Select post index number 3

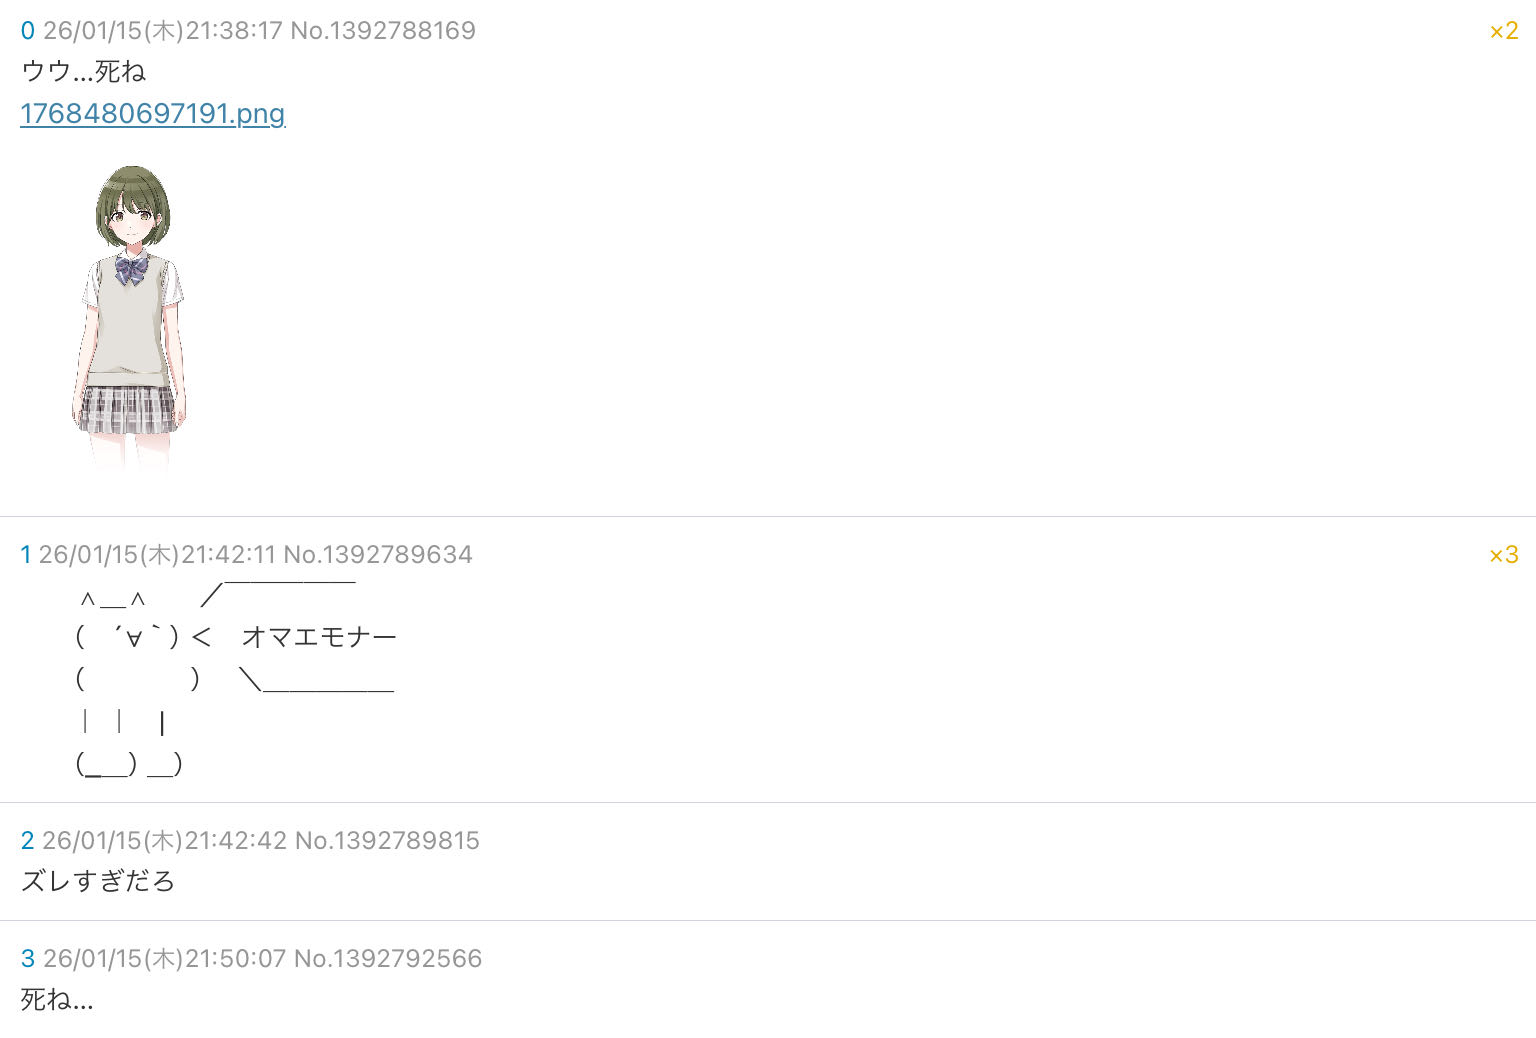27,959
